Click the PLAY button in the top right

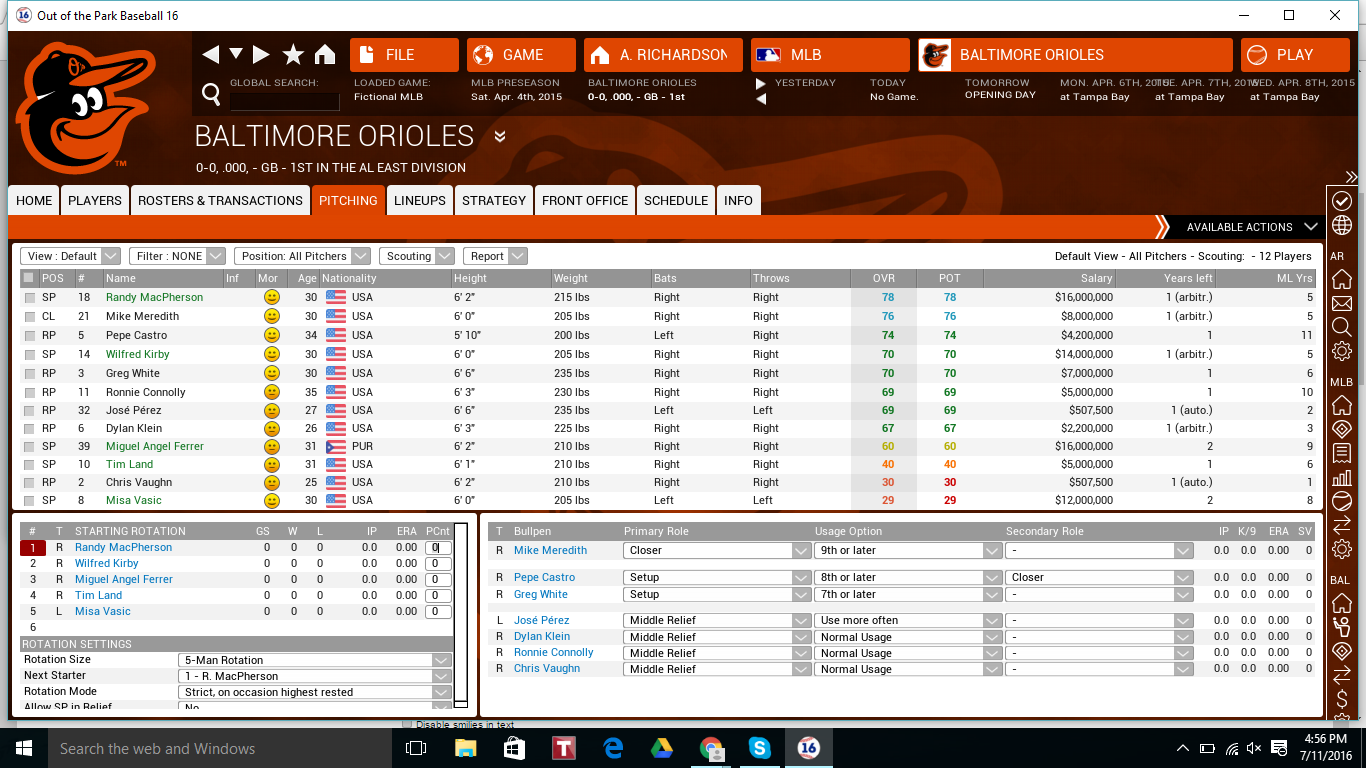pyautogui.click(x=1295, y=54)
